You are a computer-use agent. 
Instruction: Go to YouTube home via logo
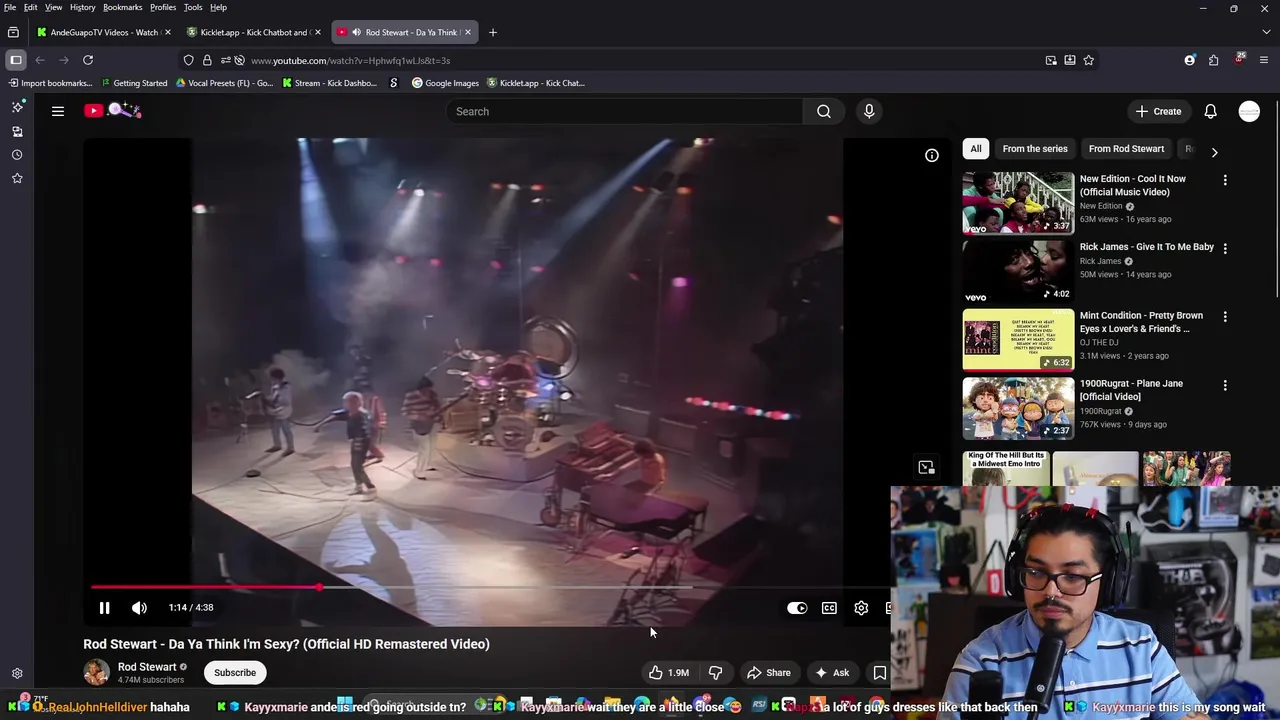(x=112, y=111)
